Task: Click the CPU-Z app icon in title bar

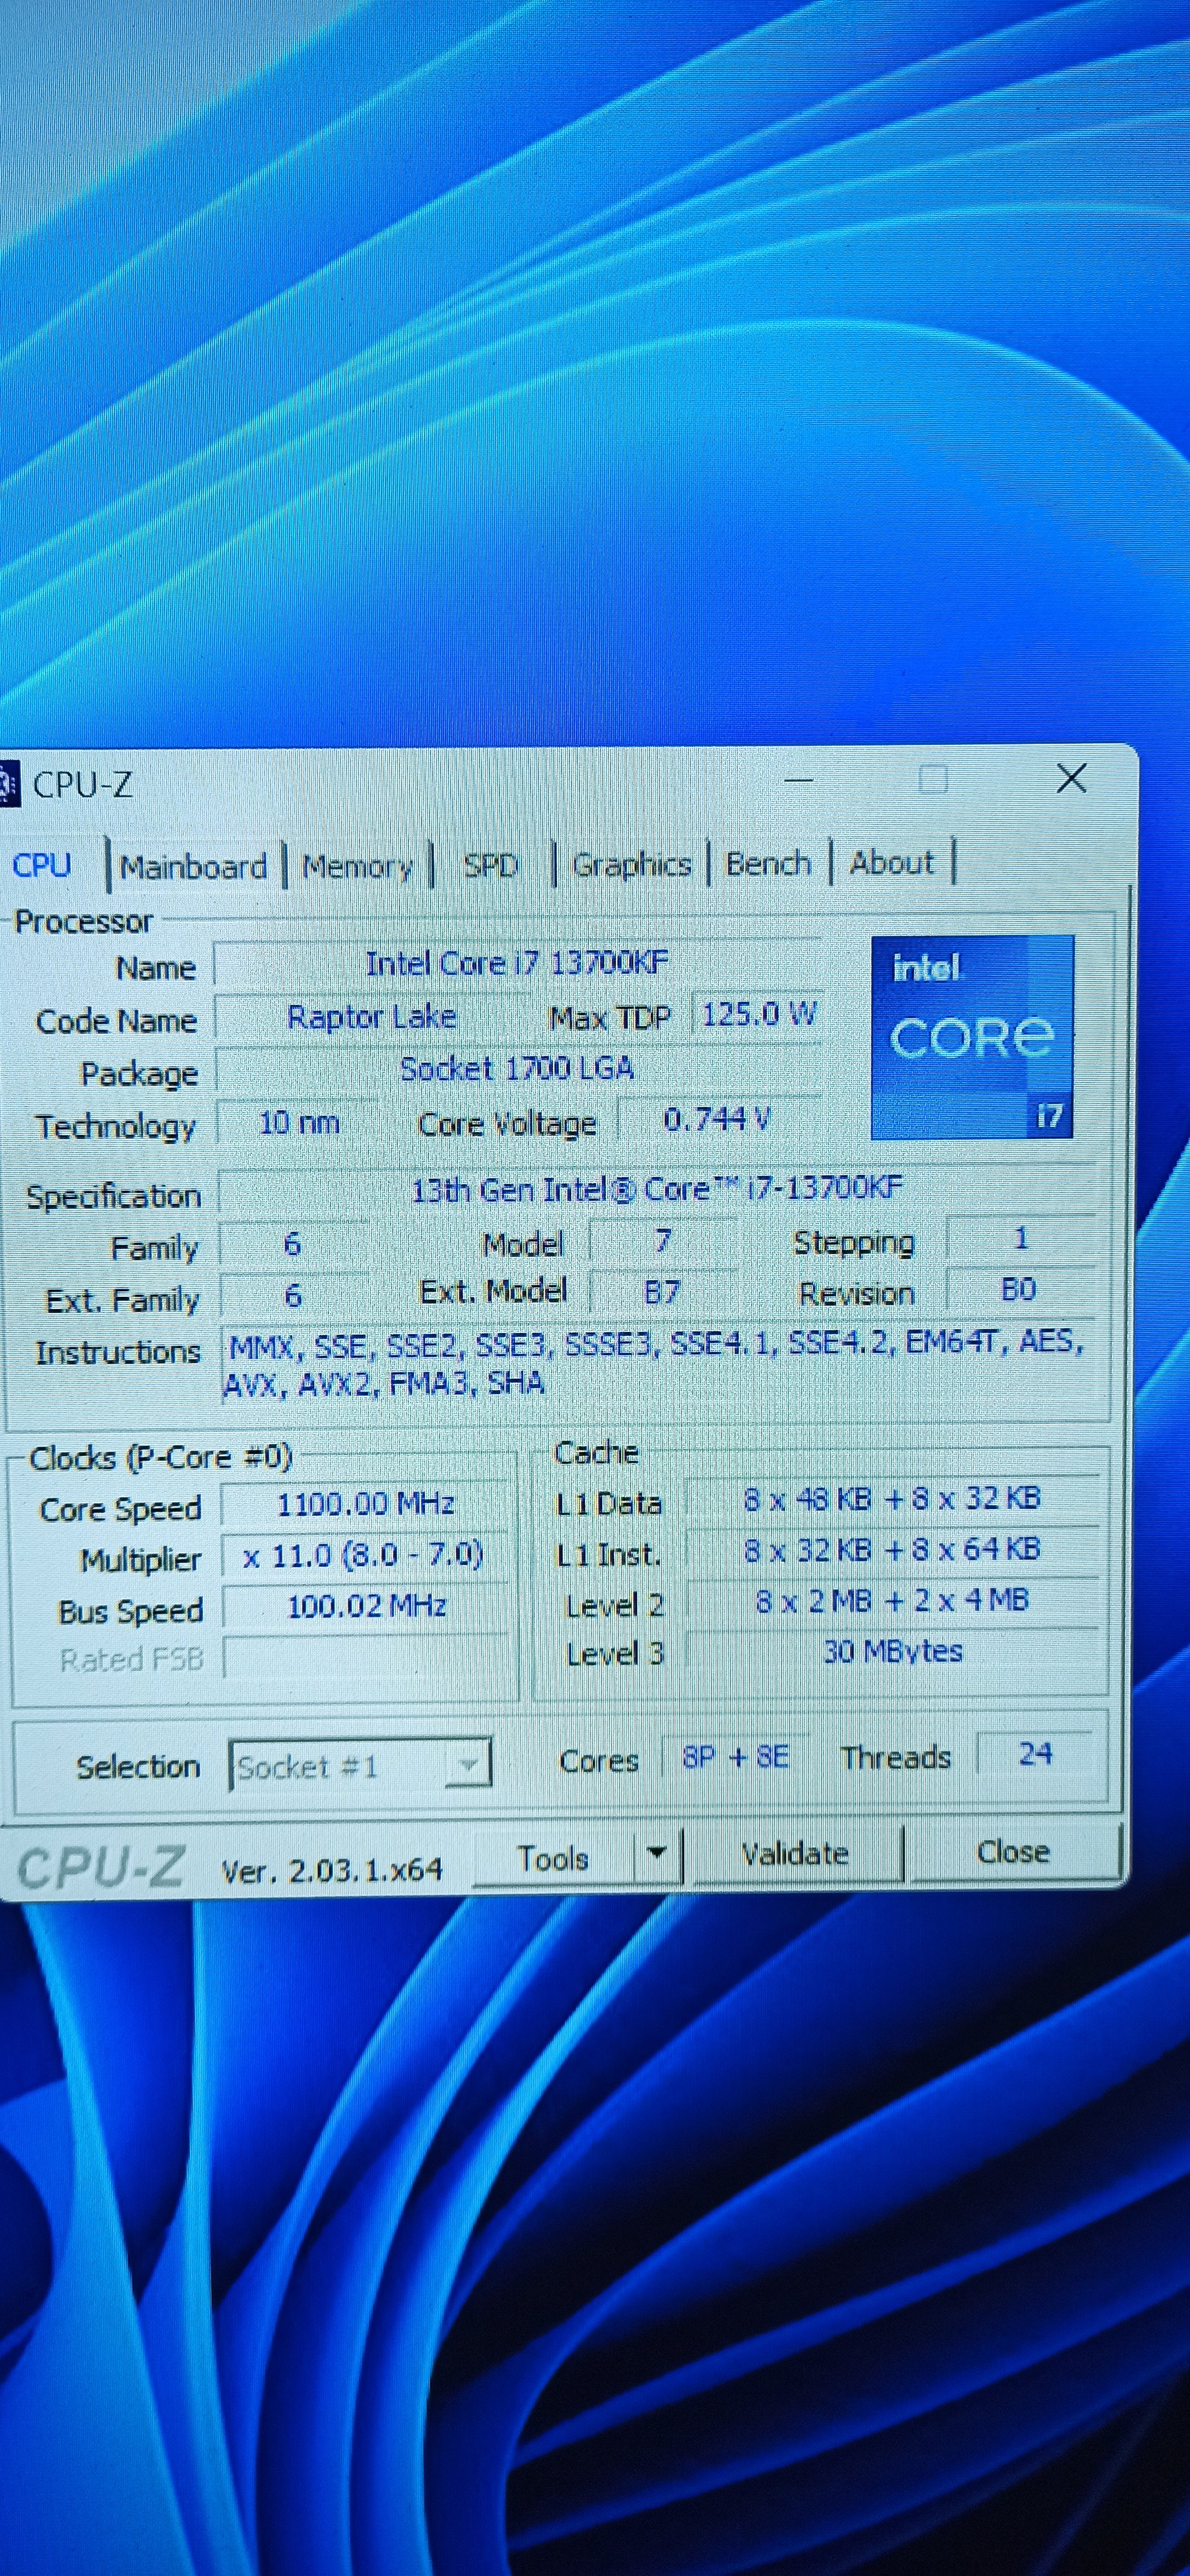Action: pos(8,784)
